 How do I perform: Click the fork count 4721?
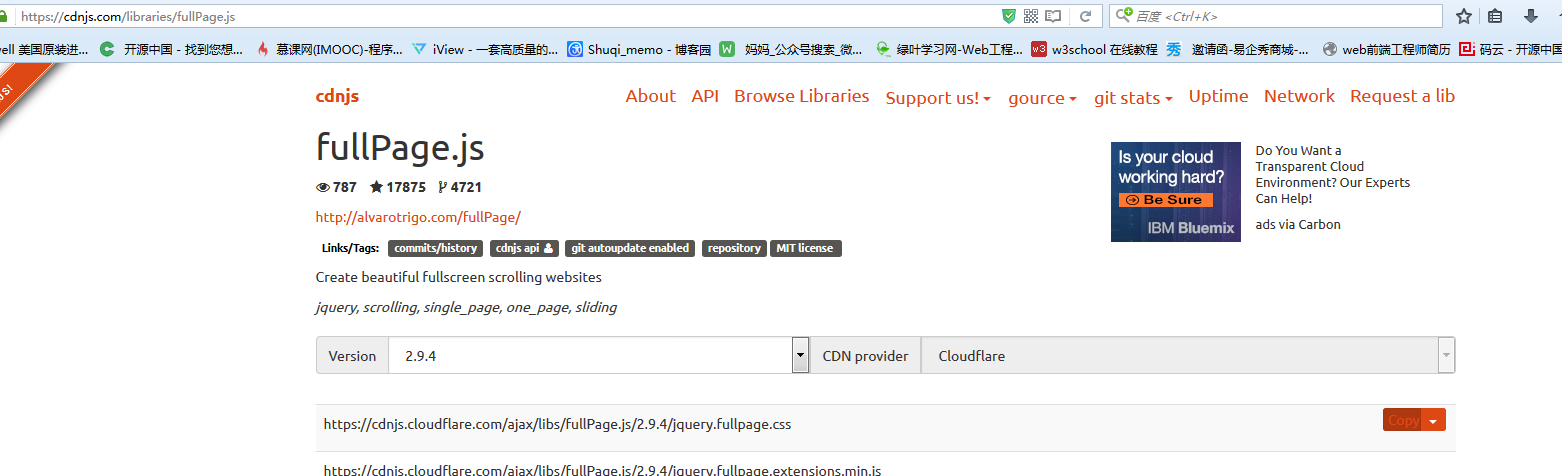tap(461, 187)
